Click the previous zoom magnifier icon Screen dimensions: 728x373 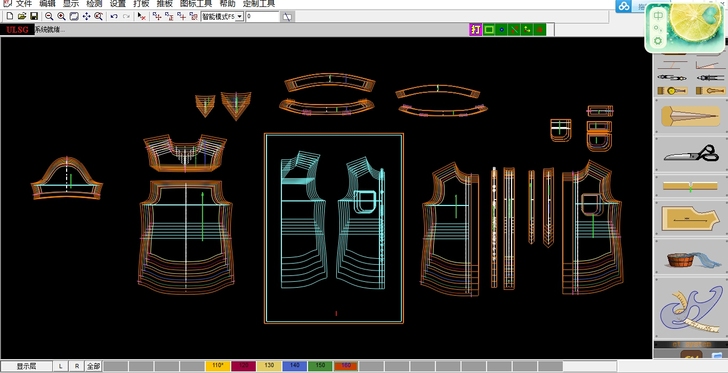(98, 16)
